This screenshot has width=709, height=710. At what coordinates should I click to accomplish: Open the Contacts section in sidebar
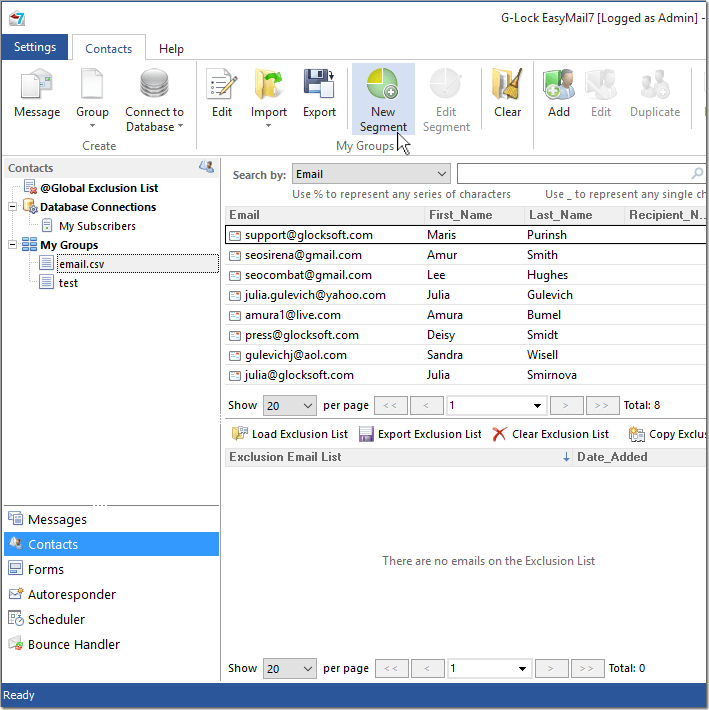[x=111, y=544]
